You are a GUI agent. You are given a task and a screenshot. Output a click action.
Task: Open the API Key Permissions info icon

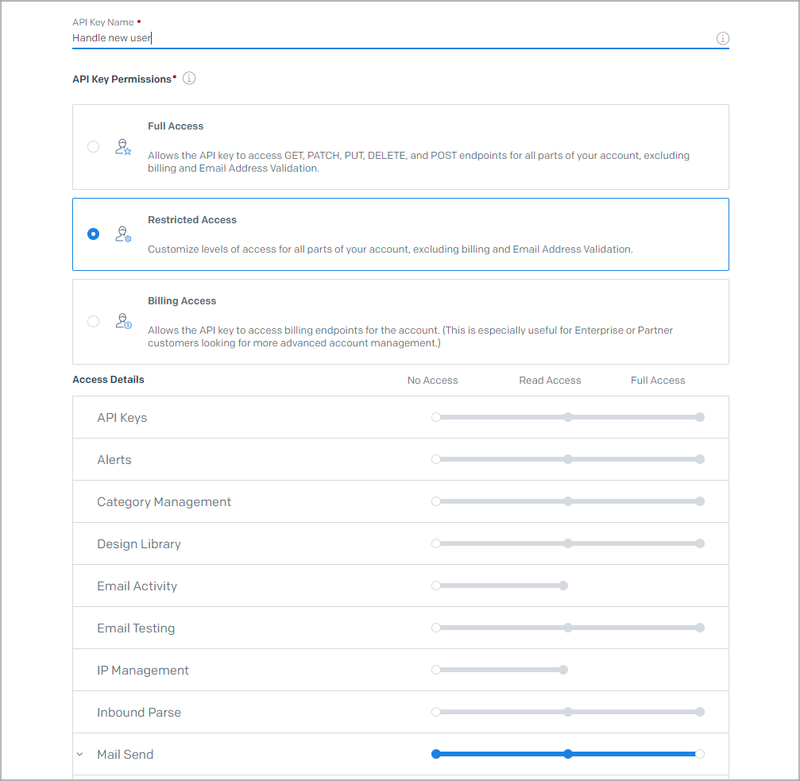coord(189,78)
